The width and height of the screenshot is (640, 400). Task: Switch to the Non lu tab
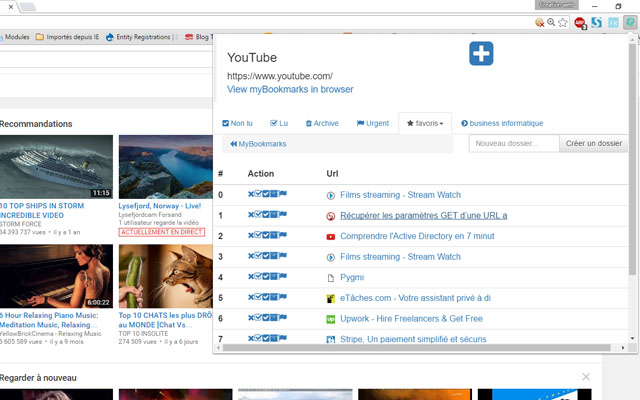click(237, 123)
